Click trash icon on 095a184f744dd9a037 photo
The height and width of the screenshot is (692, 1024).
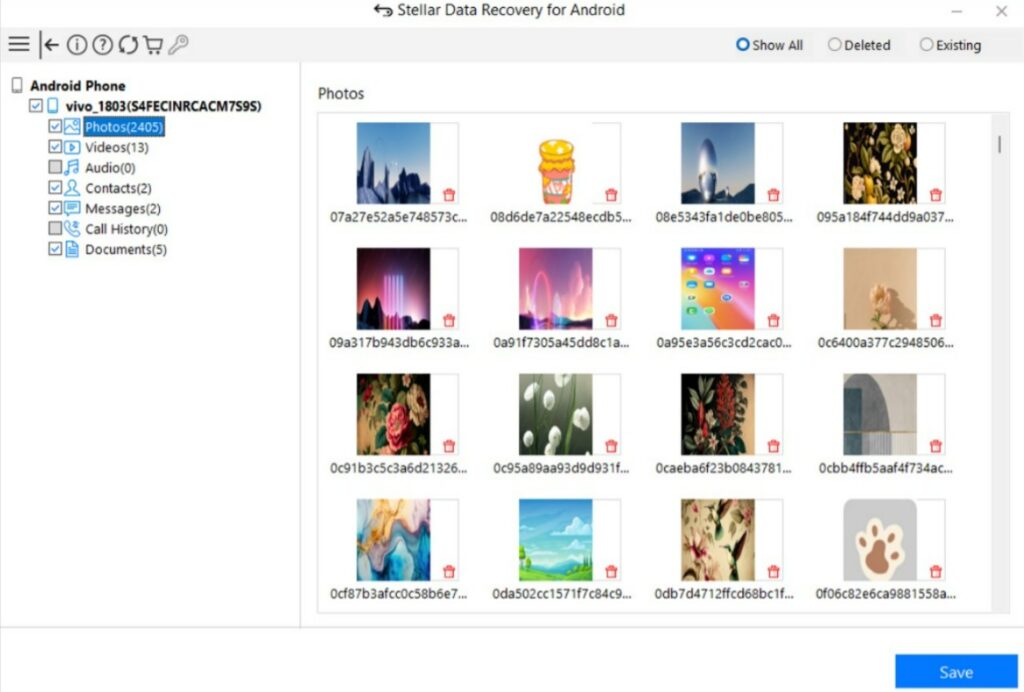936,195
